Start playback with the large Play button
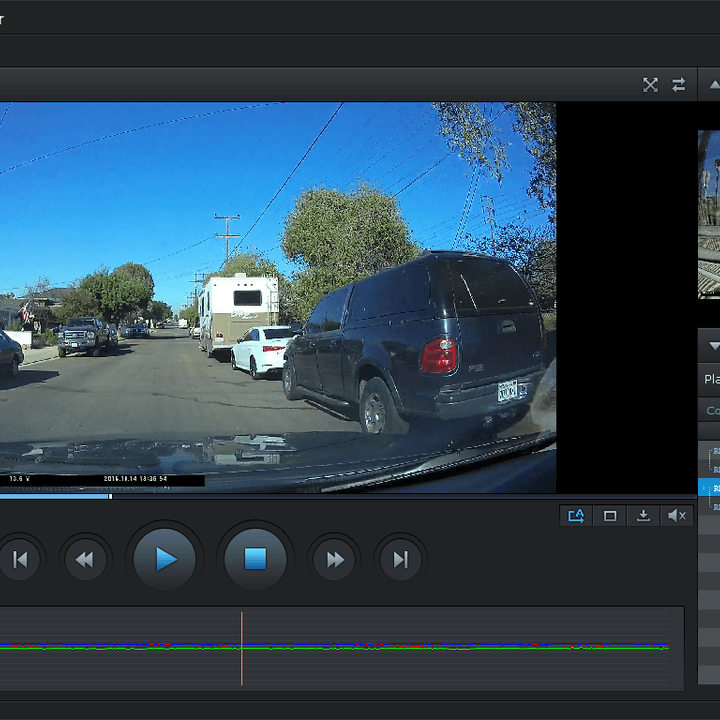This screenshot has width=720, height=720. tap(164, 559)
